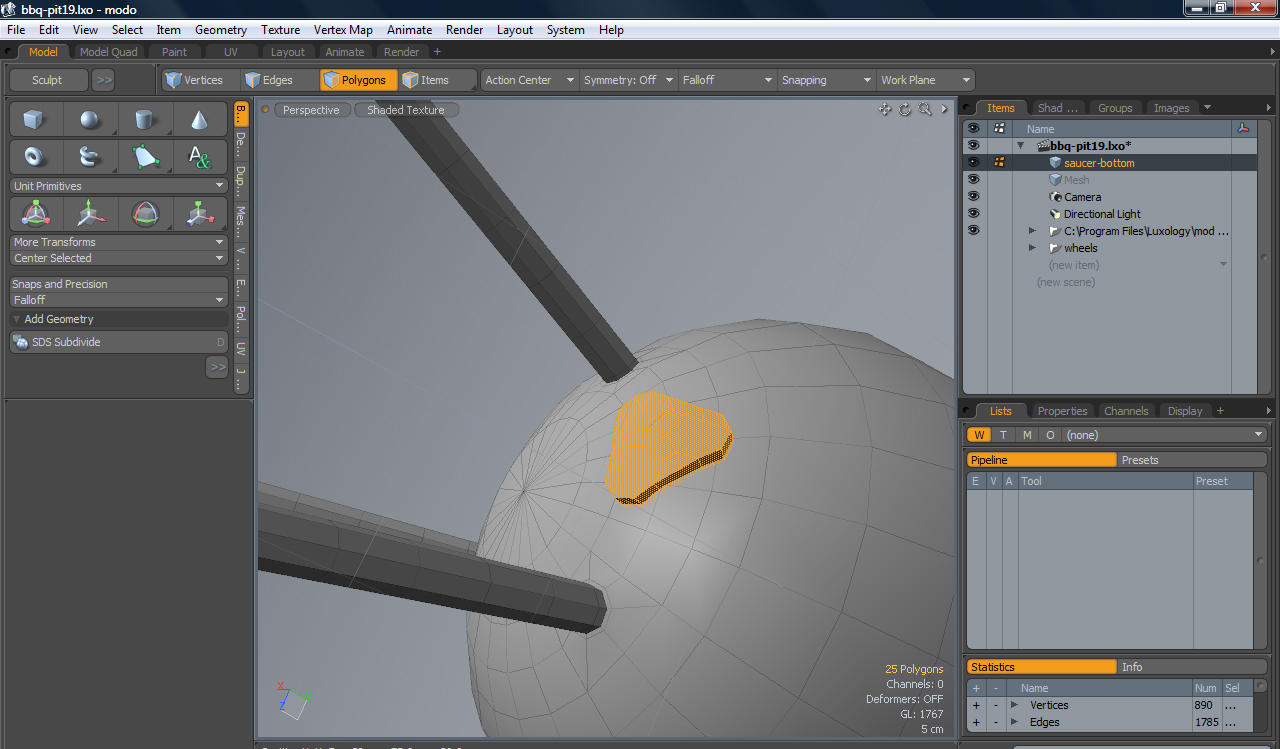1280x749 pixels.
Task: Expand the wheels folder
Action: (1032, 248)
